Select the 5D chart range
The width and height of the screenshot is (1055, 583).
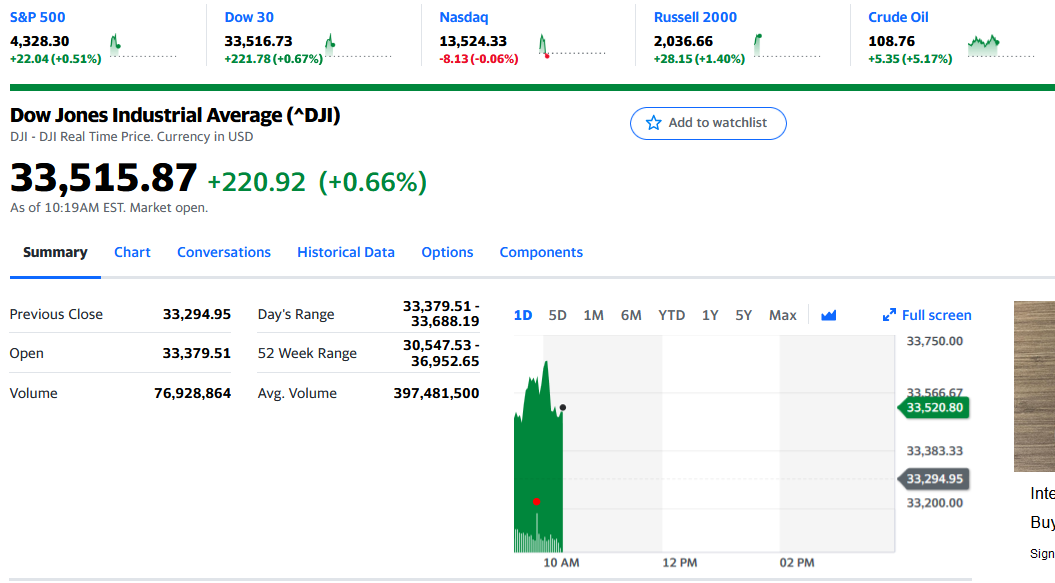pos(557,315)
